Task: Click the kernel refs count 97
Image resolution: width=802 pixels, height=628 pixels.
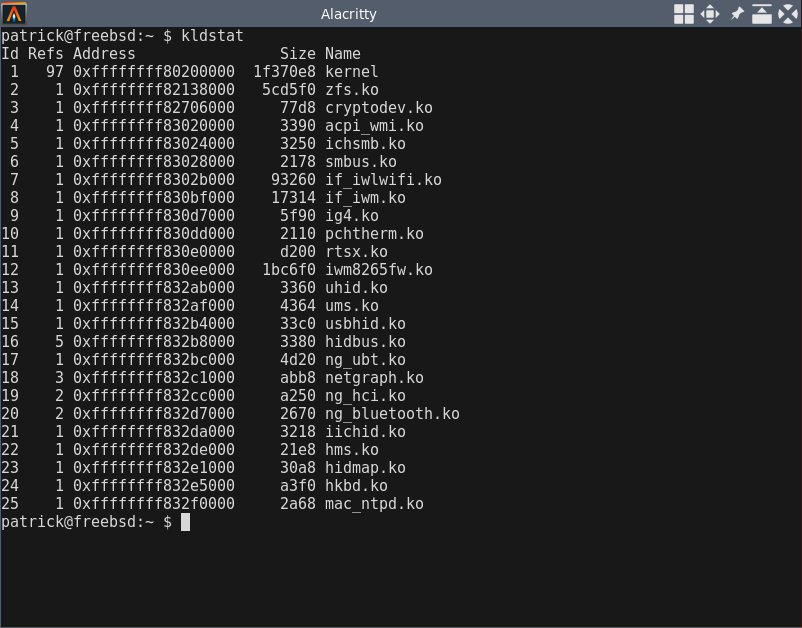Action: pos(55,72)
